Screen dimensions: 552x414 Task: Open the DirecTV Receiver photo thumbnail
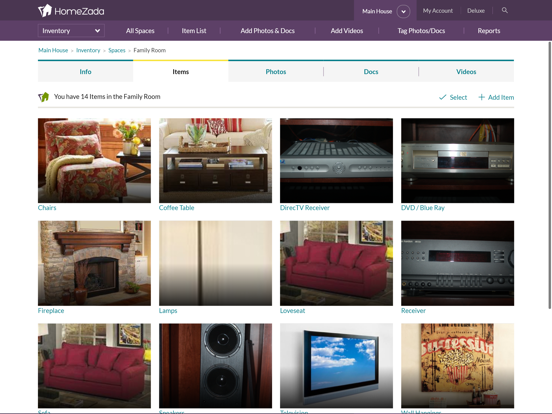[337, 161]
